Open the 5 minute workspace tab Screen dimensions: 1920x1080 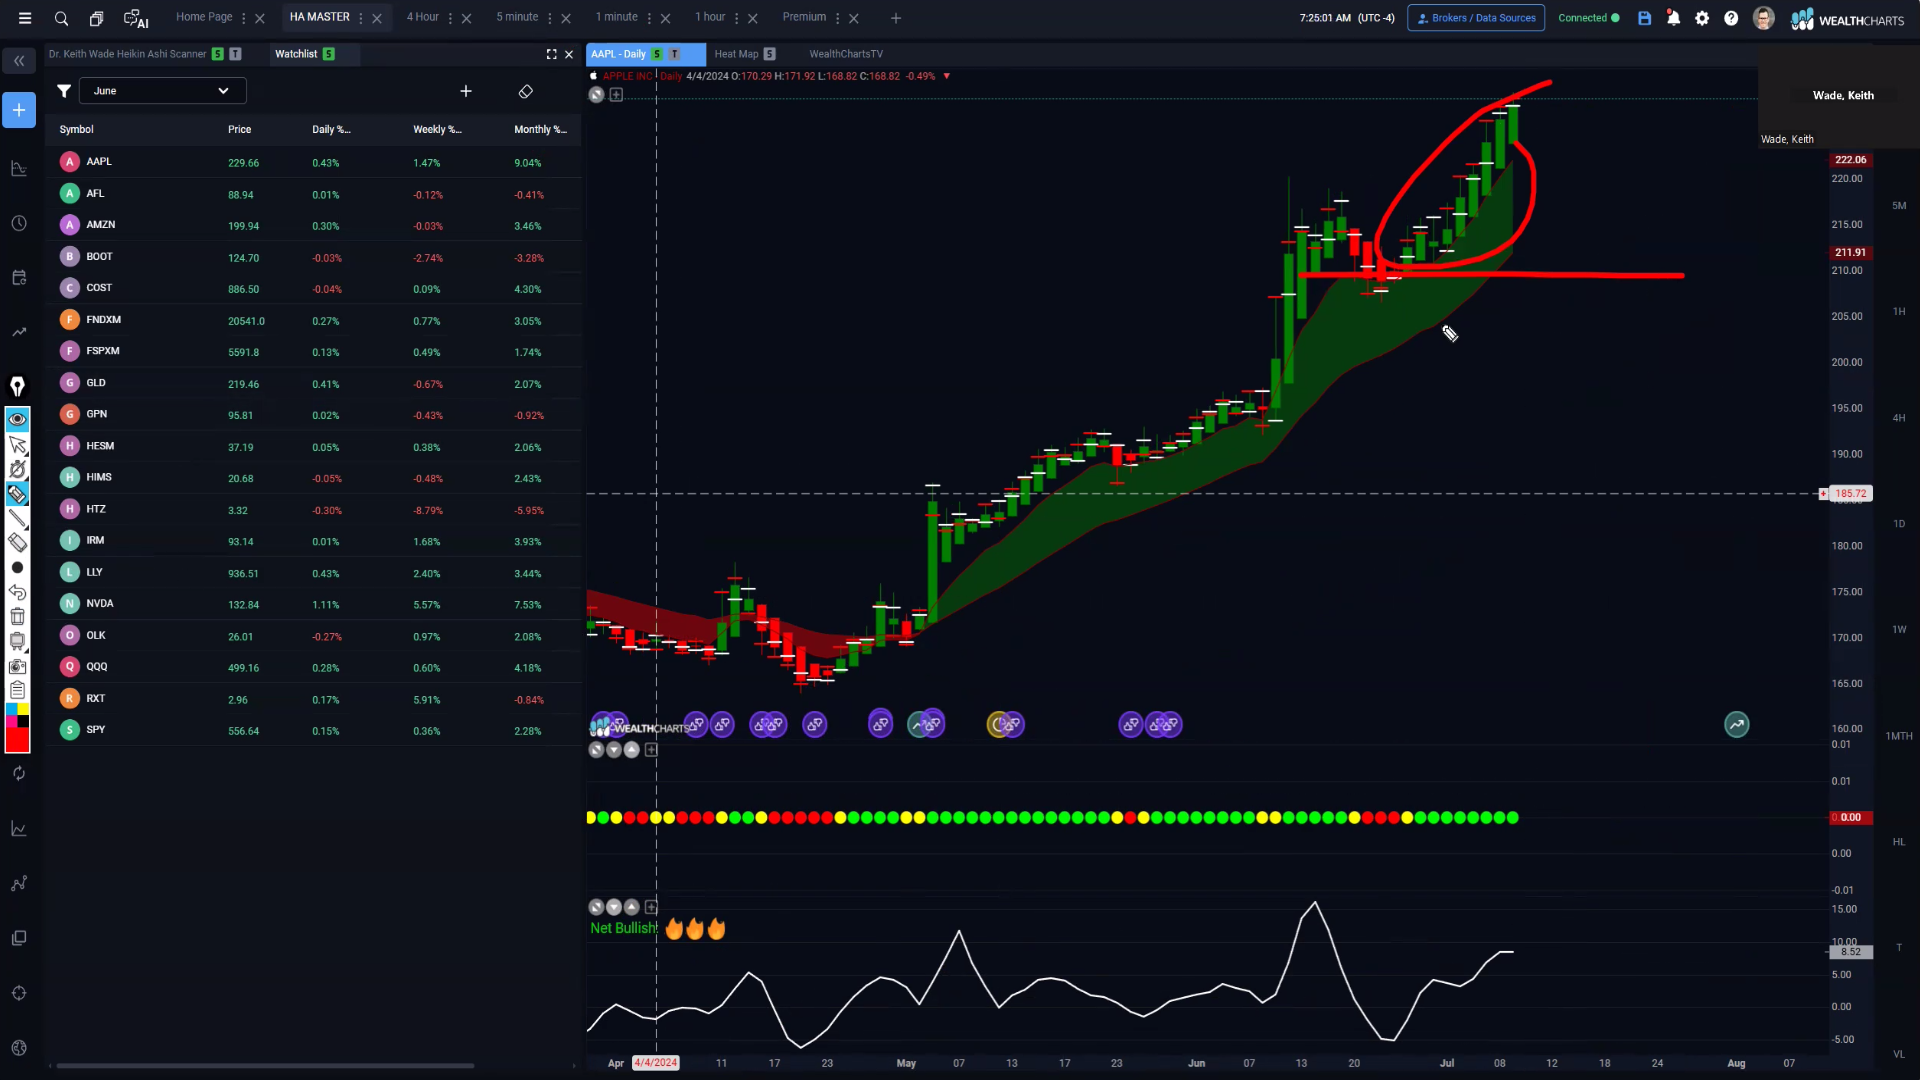[x=517, y=17]
